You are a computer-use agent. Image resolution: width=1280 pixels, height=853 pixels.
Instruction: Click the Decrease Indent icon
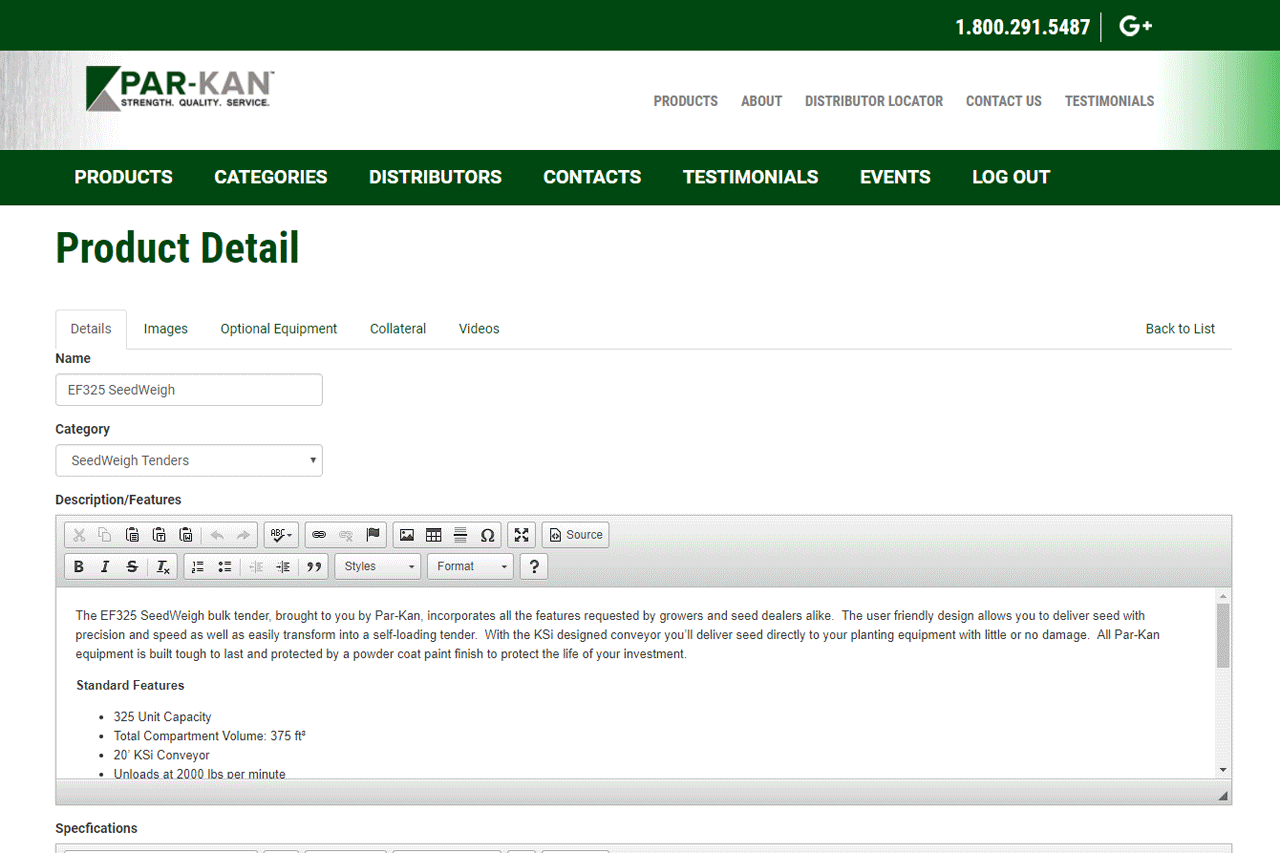pos(256,567)
